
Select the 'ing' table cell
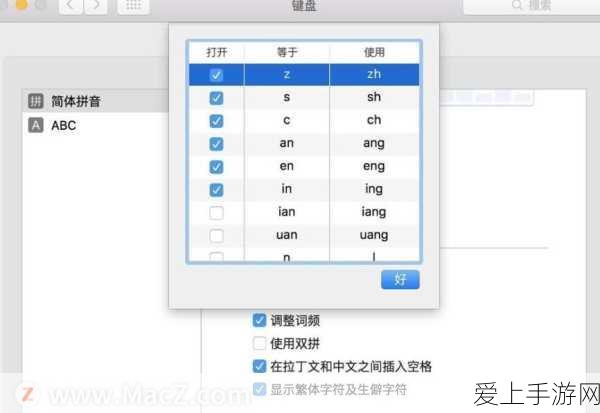click(x=374, y=189)
